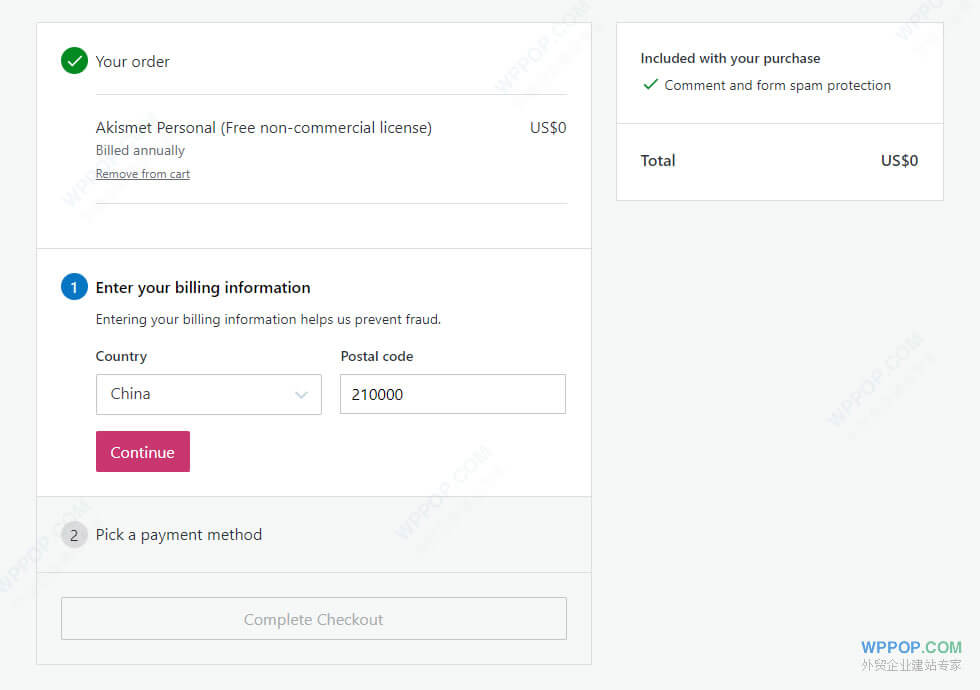
Task: Click the Total US$0 amount
Action: coord(899,161)
